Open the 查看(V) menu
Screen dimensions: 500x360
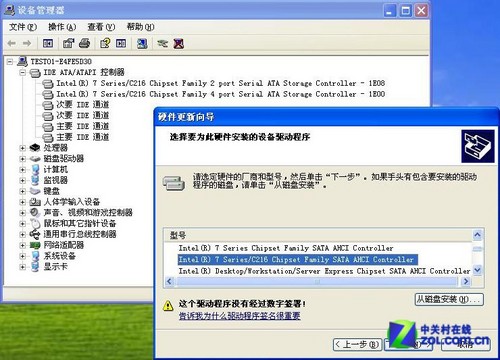click(x=101, y=27)
